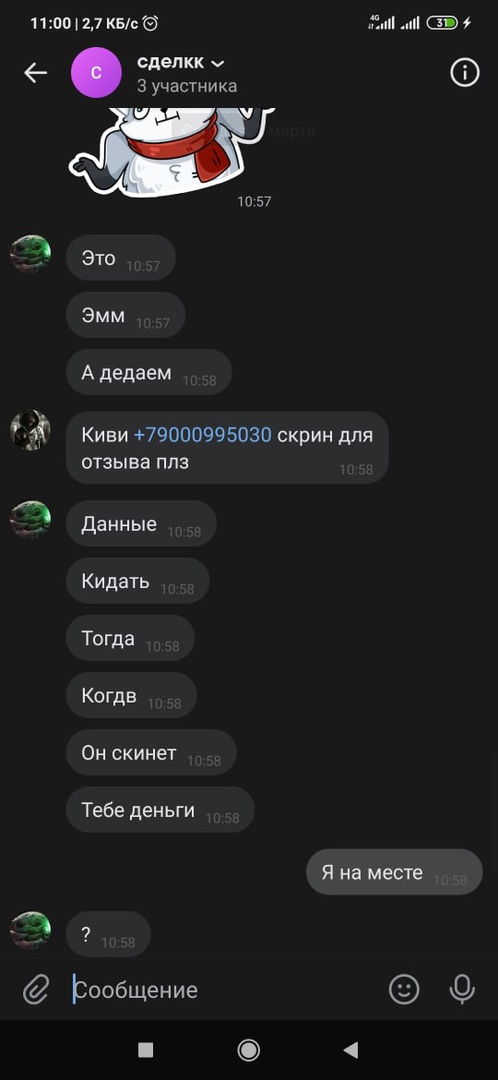Open the participants list "3 участника"
The height and width of the screenshot is (1080, 498).
[x=187, y=86]
